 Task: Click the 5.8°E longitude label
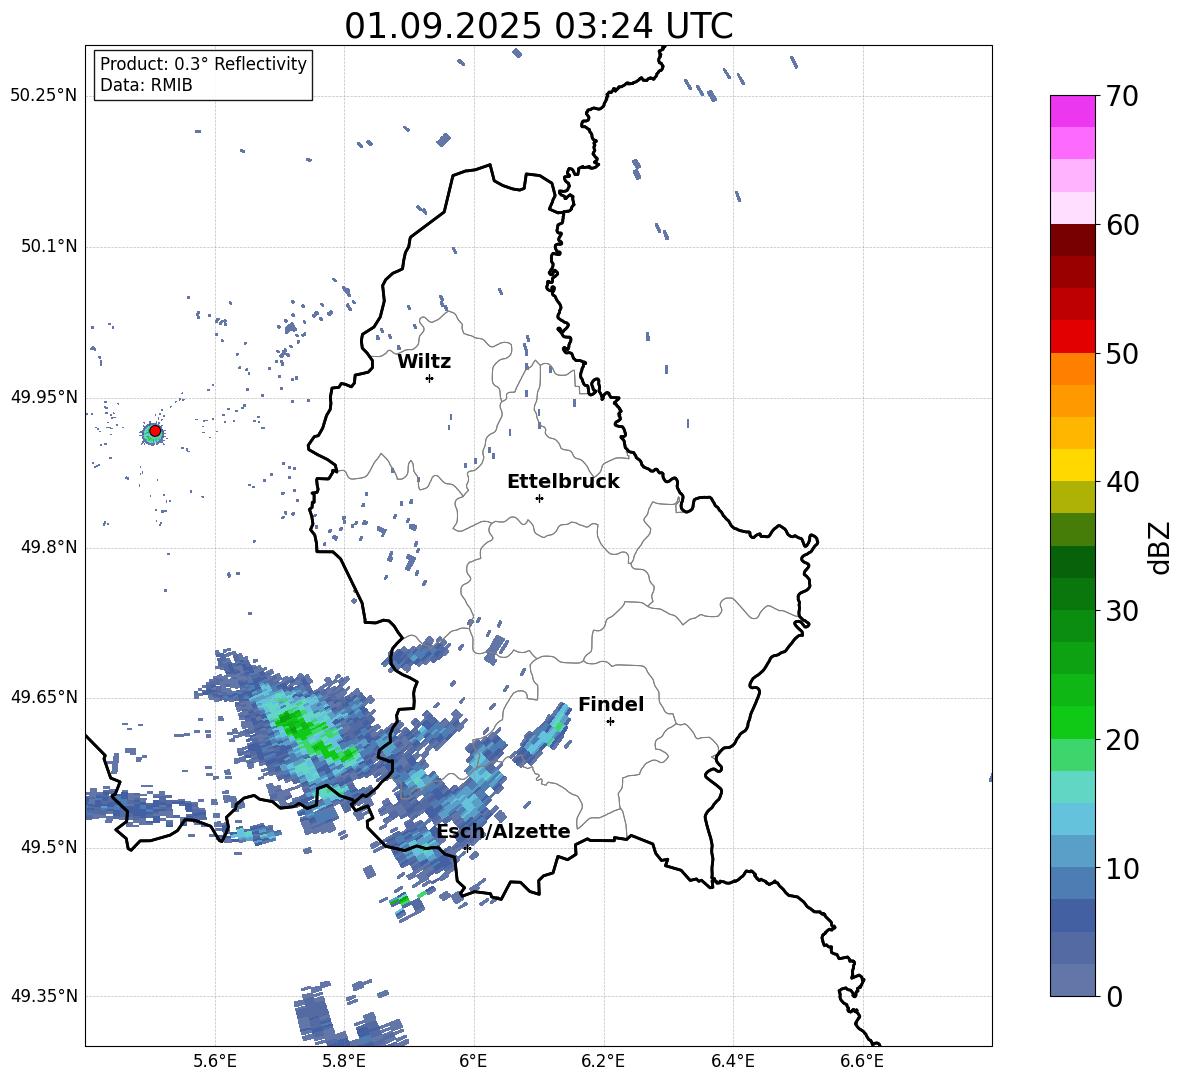point(344,1061)
